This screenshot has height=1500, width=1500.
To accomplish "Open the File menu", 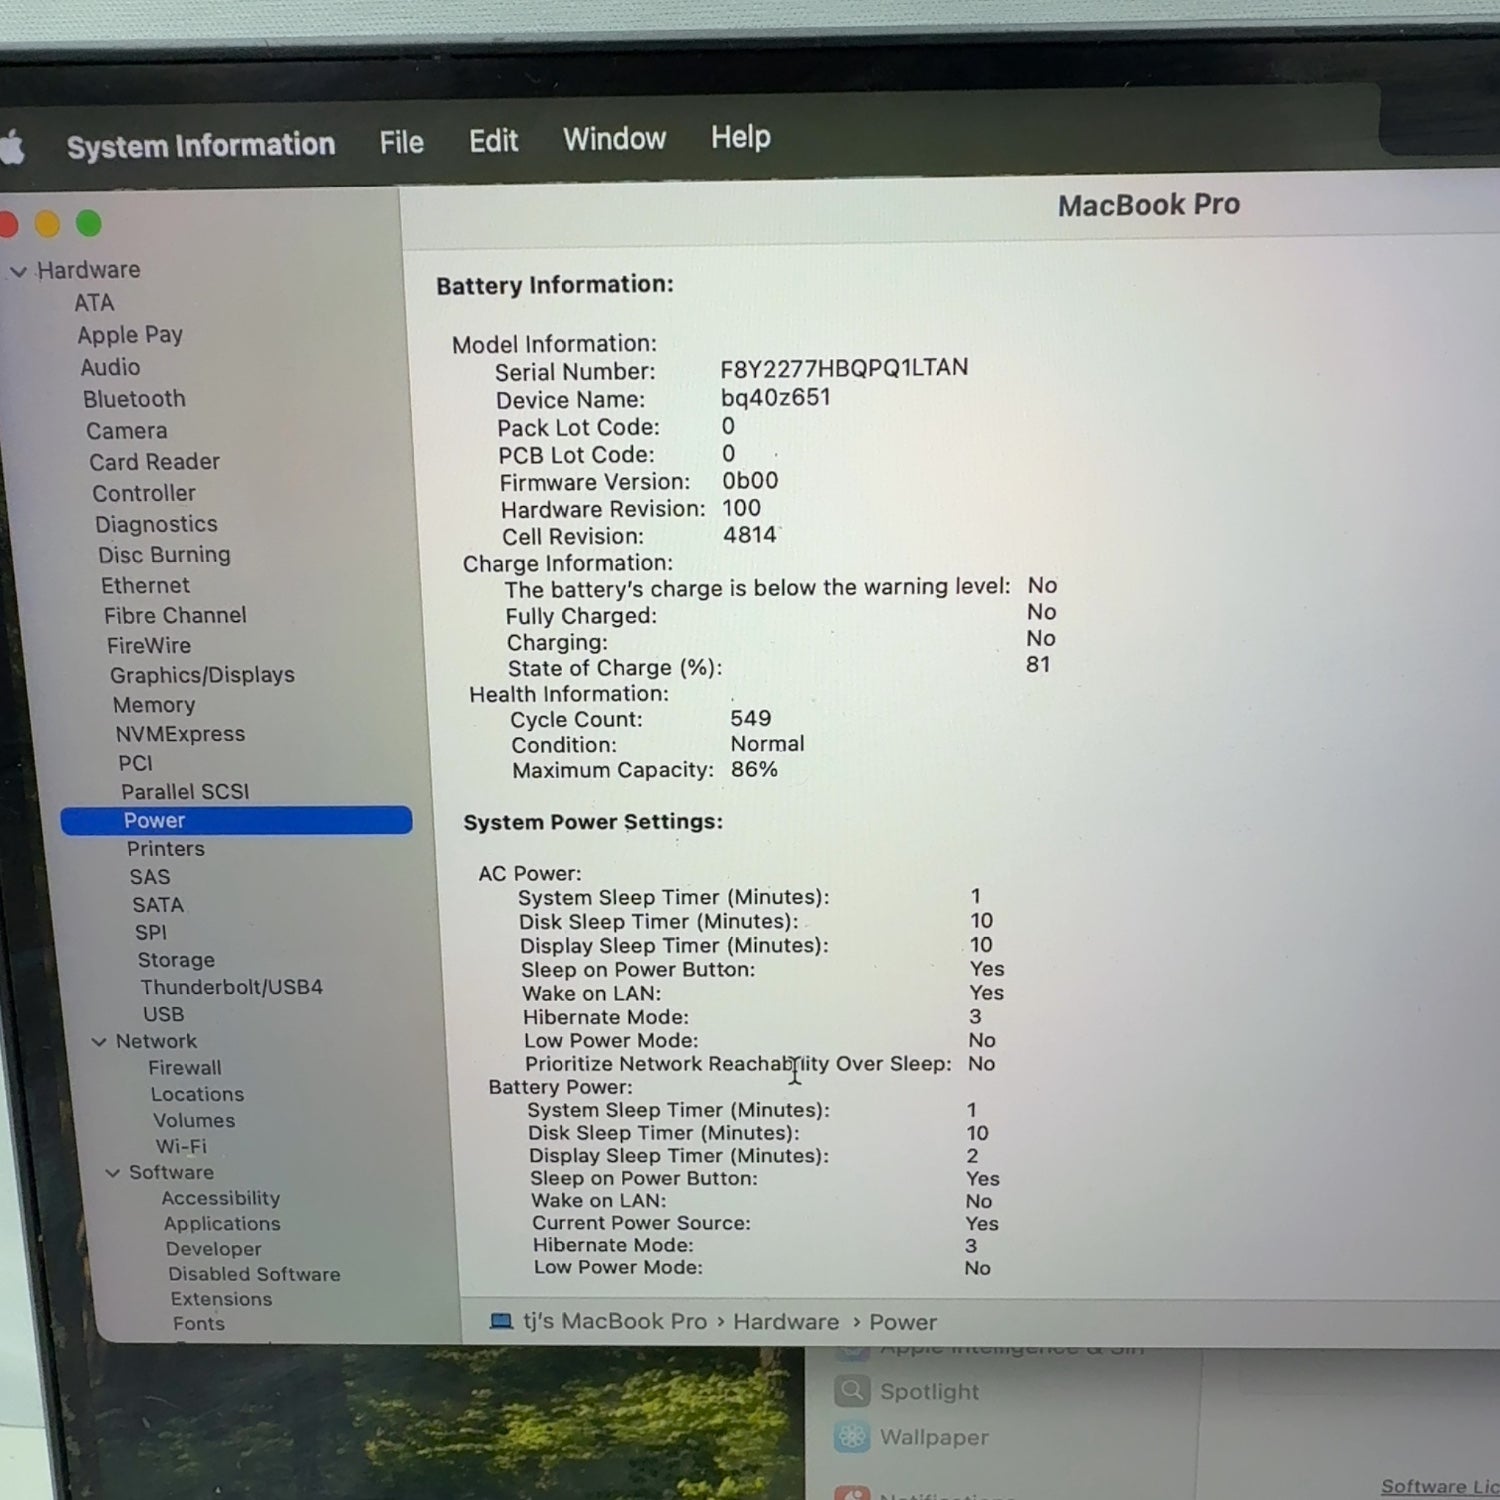I will click(402, 142).
